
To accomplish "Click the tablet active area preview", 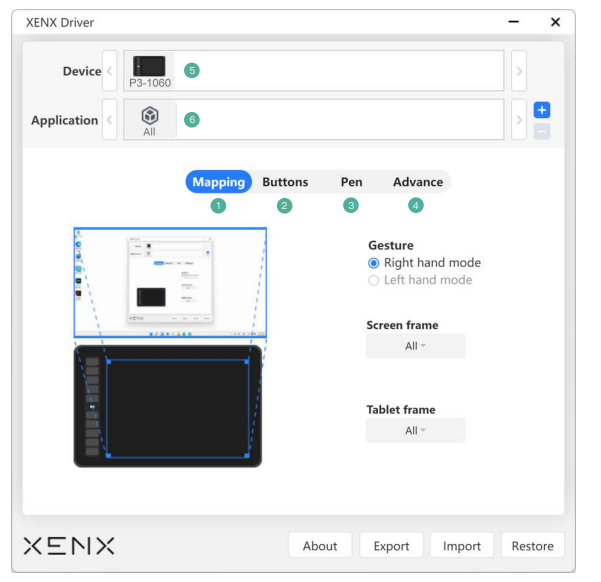I will coord(178,408).
